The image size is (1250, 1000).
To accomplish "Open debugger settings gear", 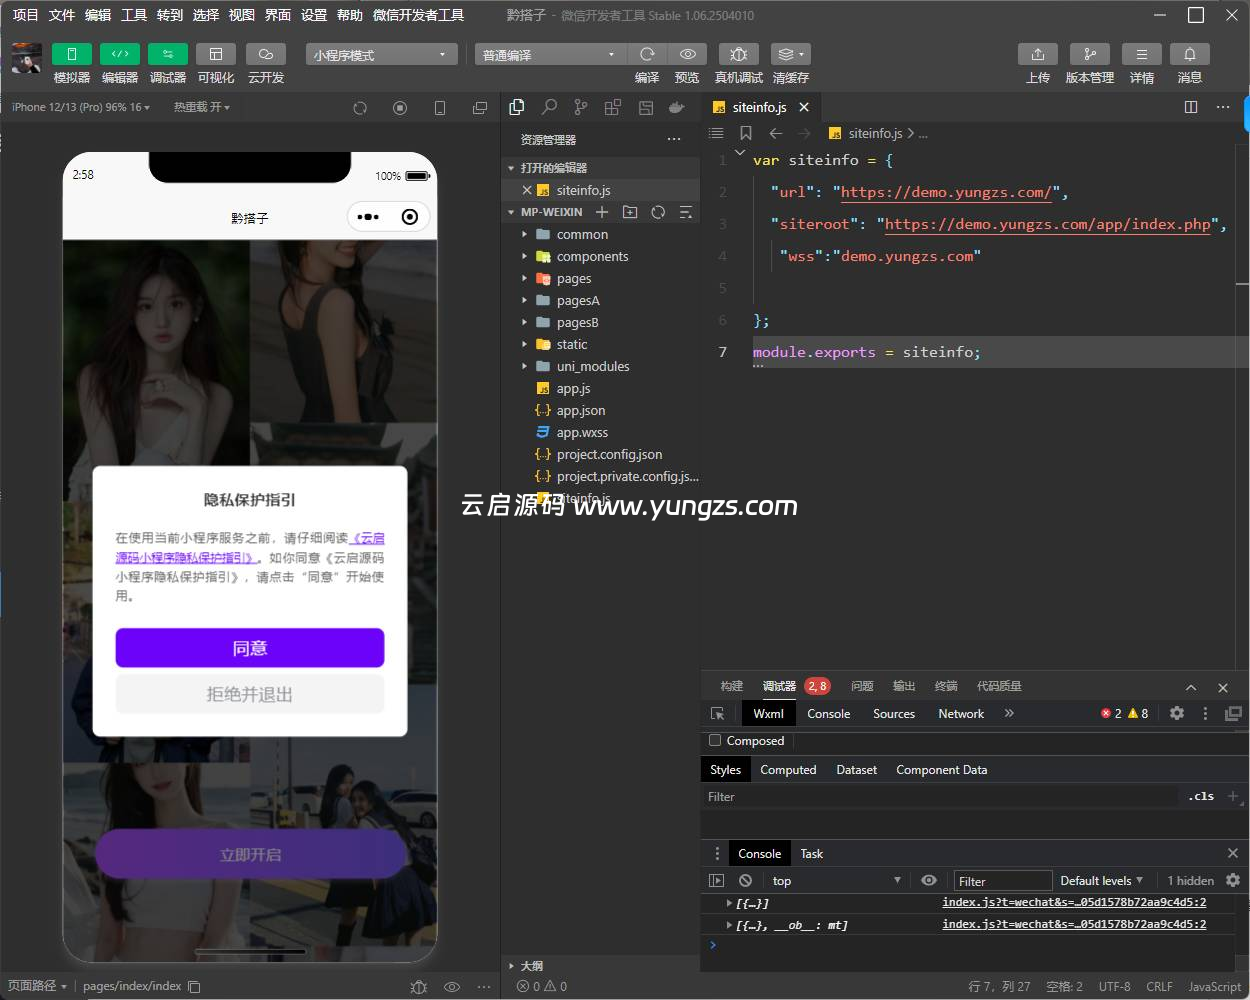I will point(1177,713).
